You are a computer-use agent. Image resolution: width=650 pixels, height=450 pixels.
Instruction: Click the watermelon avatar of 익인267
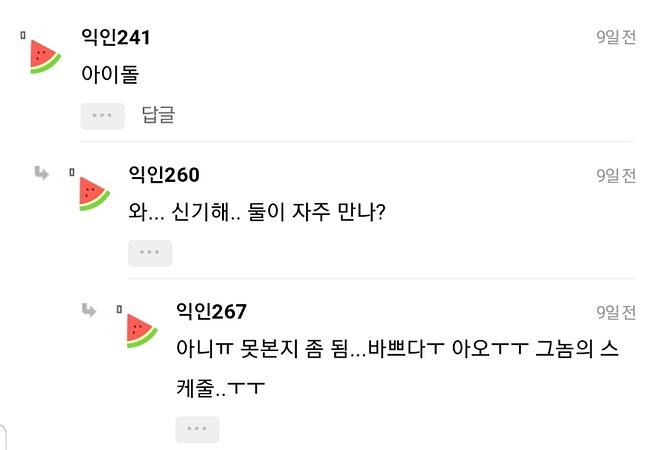pyautogui.click(x=142, y=330)
